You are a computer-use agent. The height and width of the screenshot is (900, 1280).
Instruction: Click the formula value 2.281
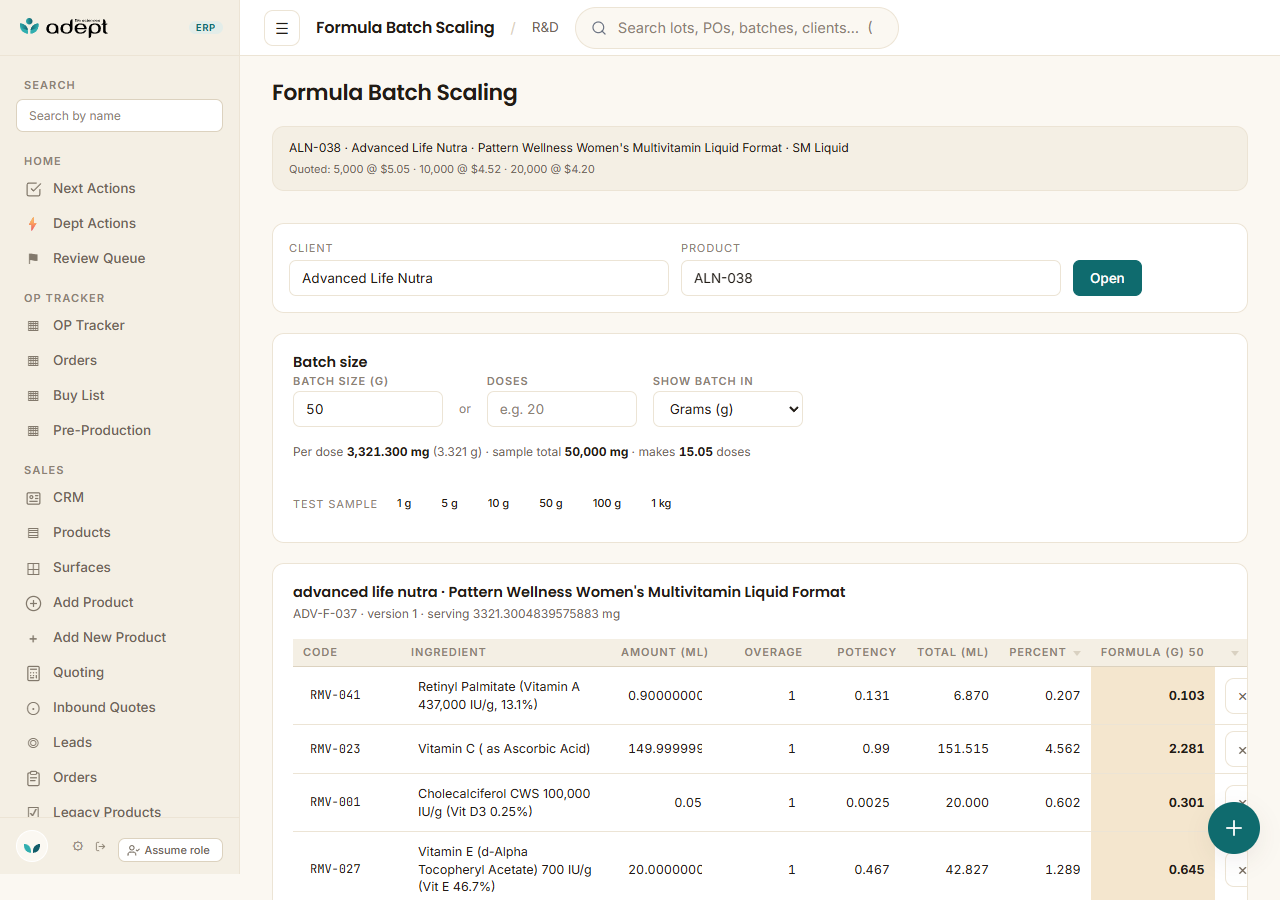click(1186, 749)
